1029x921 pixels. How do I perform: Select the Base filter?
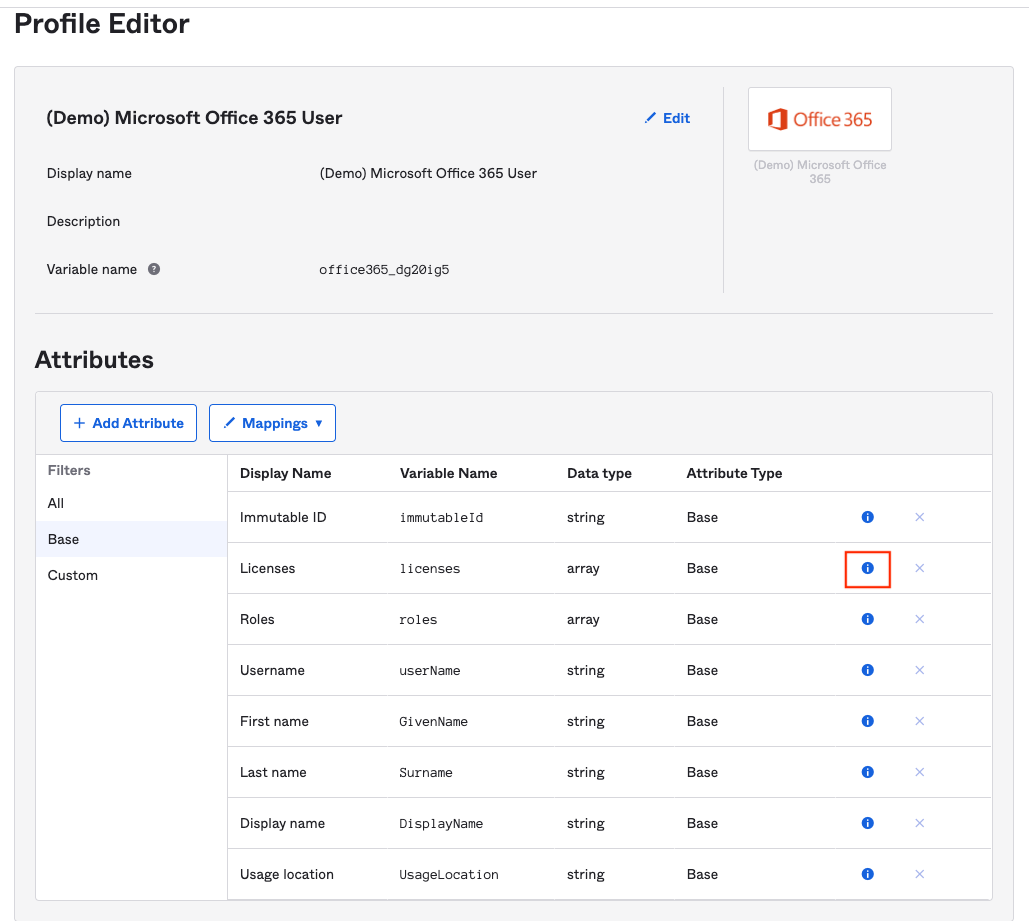(63, 539)
